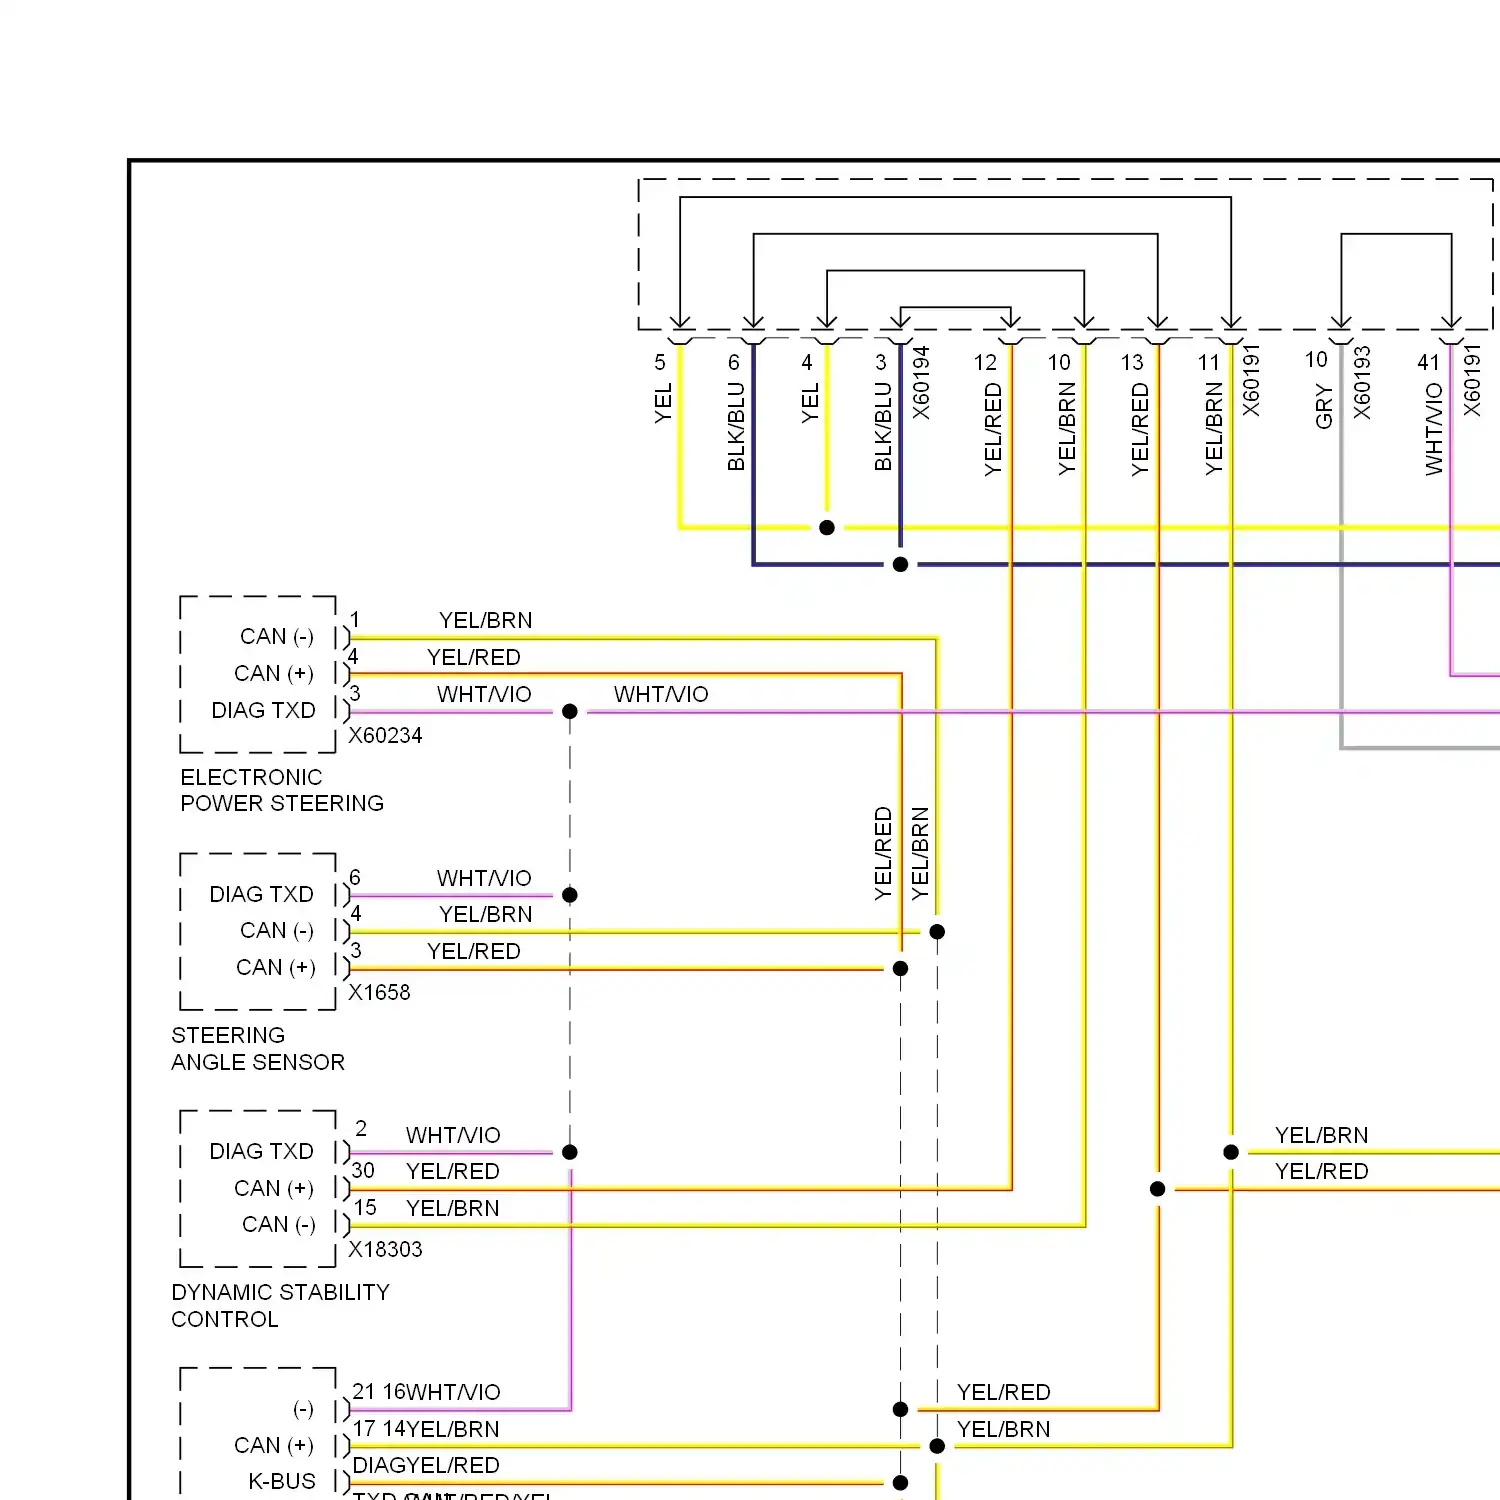
Task: Click the GRY wire color label
Action: [1324, 406]
